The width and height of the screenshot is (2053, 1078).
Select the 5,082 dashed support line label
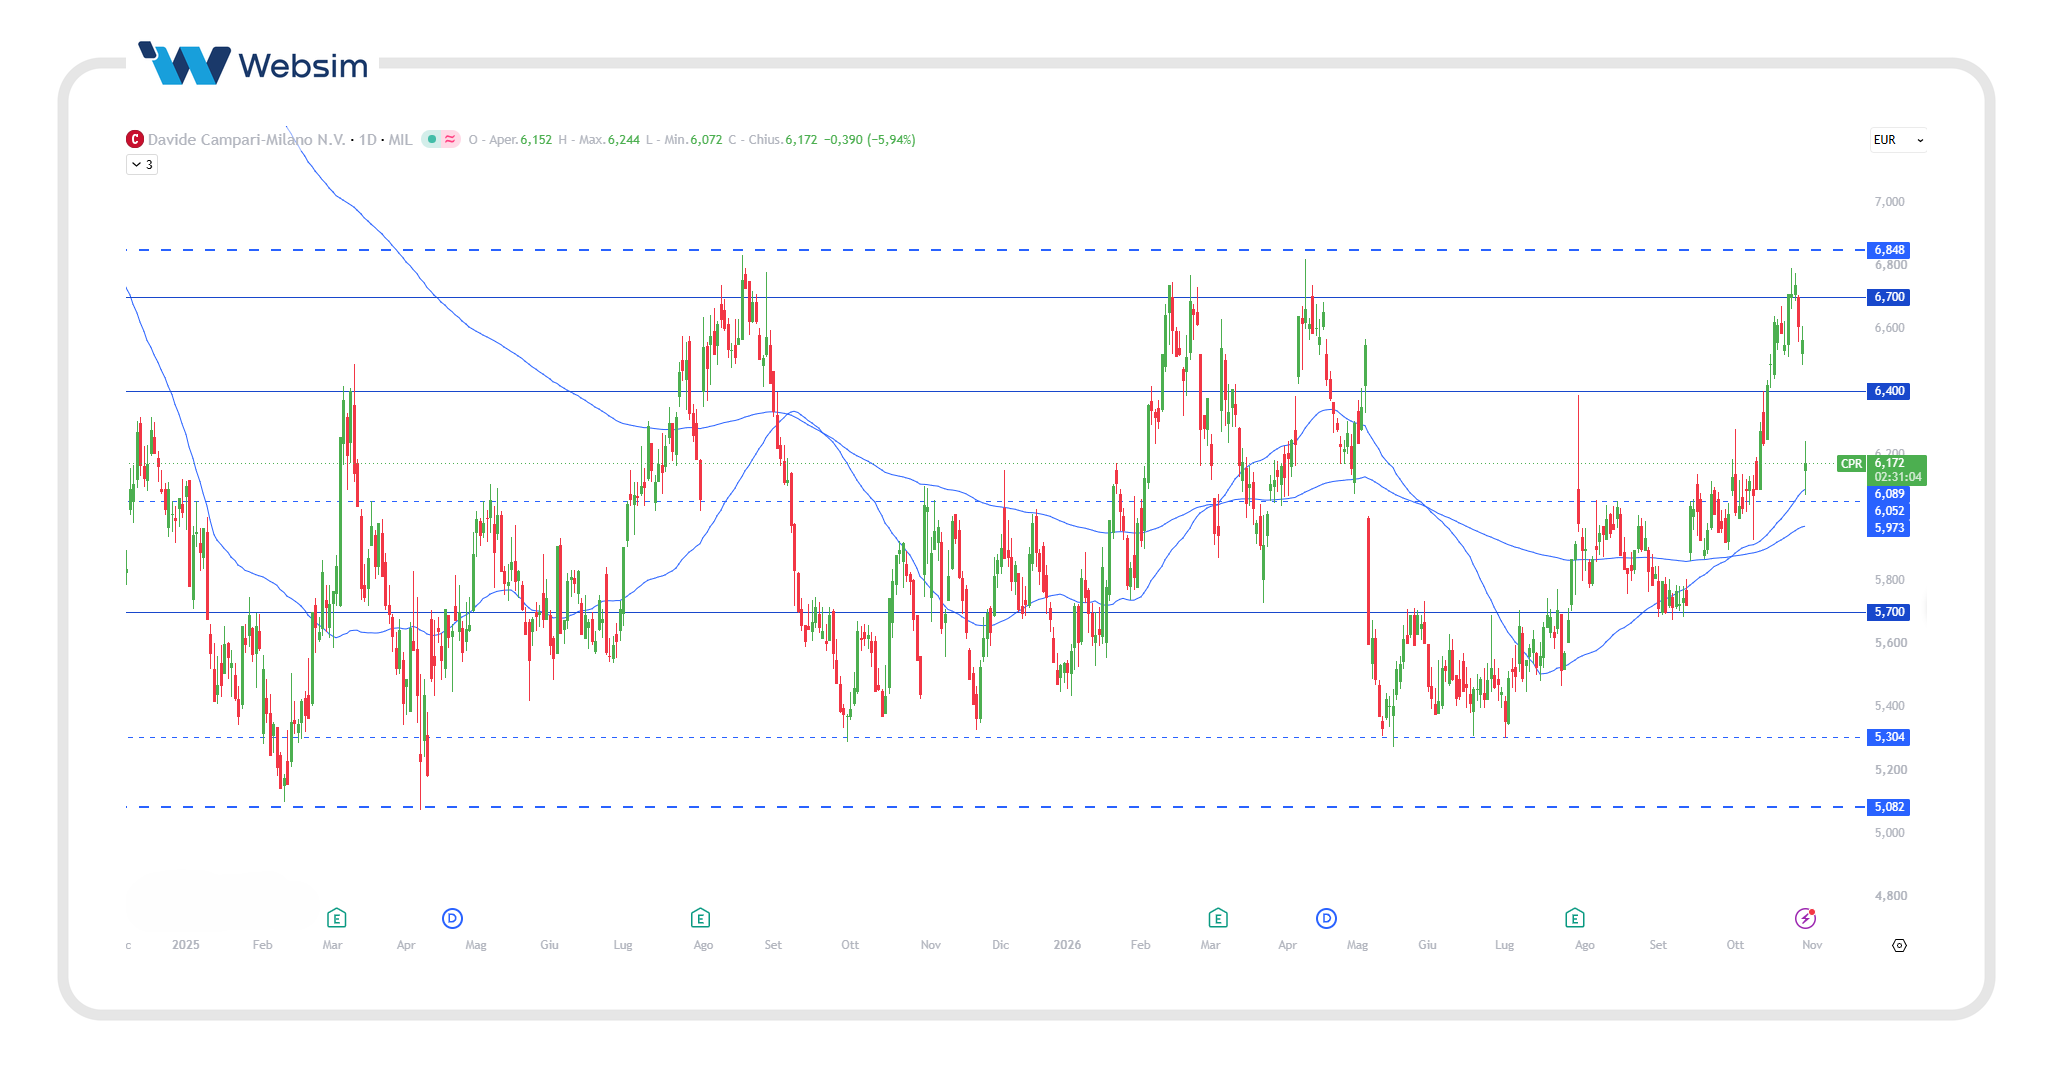[x=1888, y=807]
